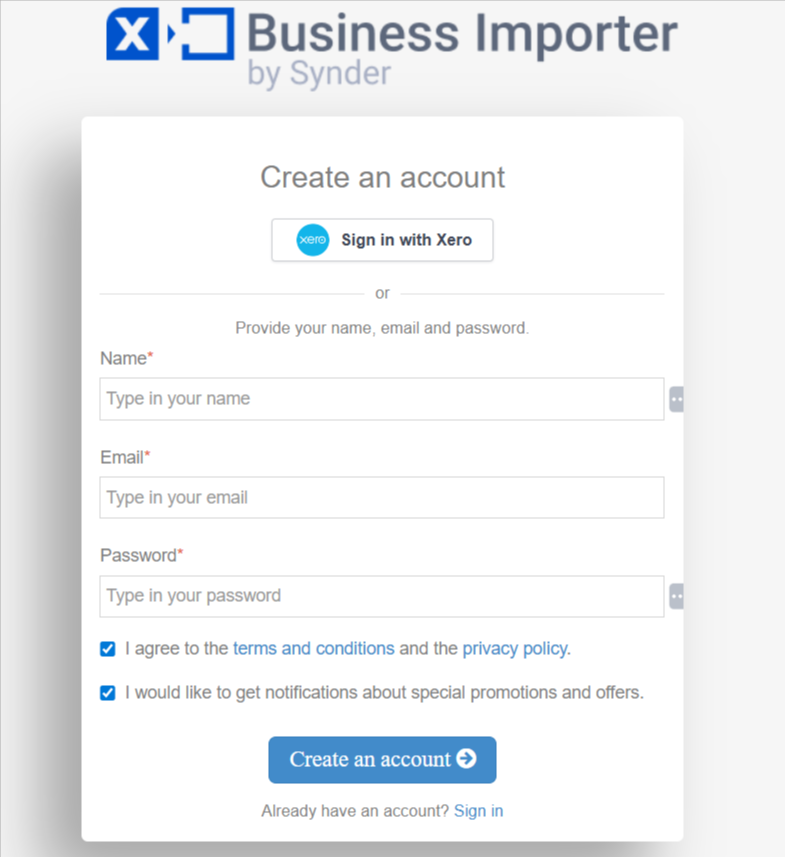Open the terms and conditions link

(313, 649)
